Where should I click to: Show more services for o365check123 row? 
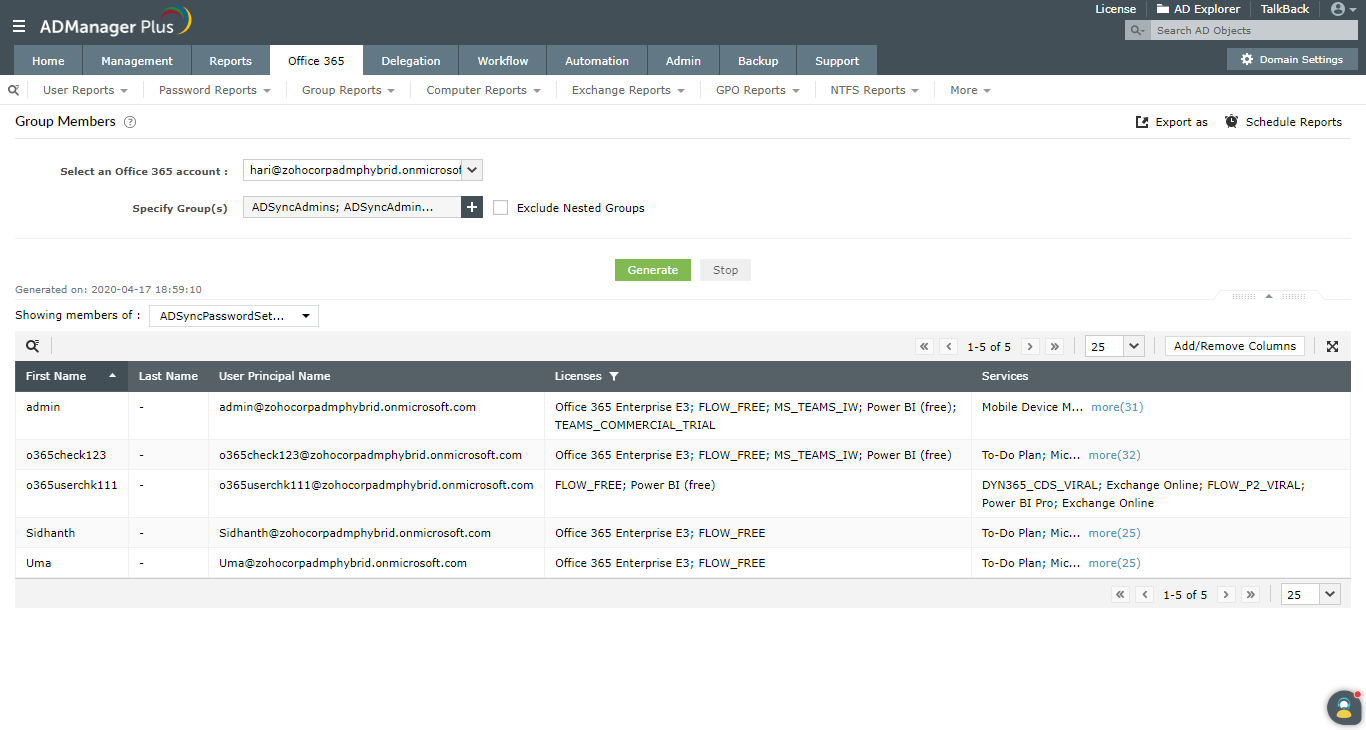(x=1114, y=455)
